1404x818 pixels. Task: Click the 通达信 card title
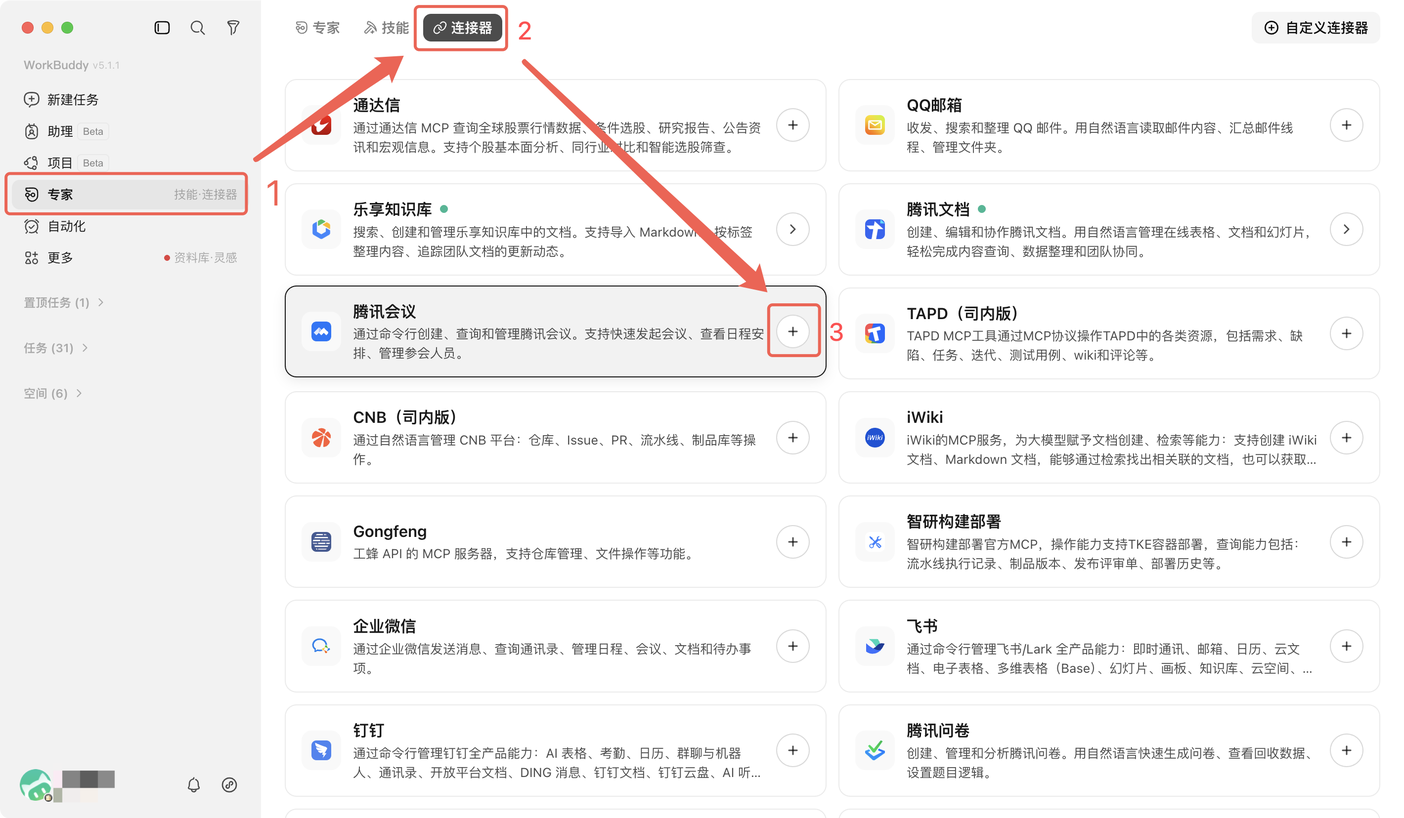click(x=376, y=105)
